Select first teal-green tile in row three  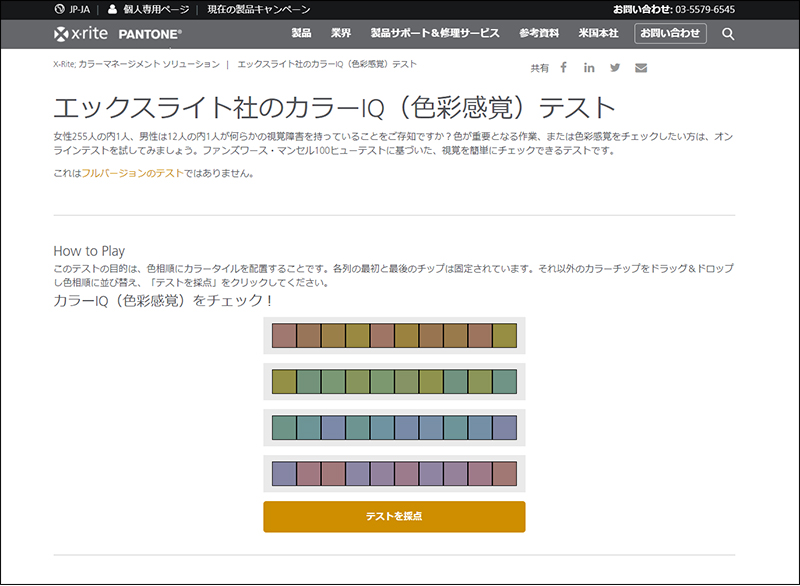284,427
